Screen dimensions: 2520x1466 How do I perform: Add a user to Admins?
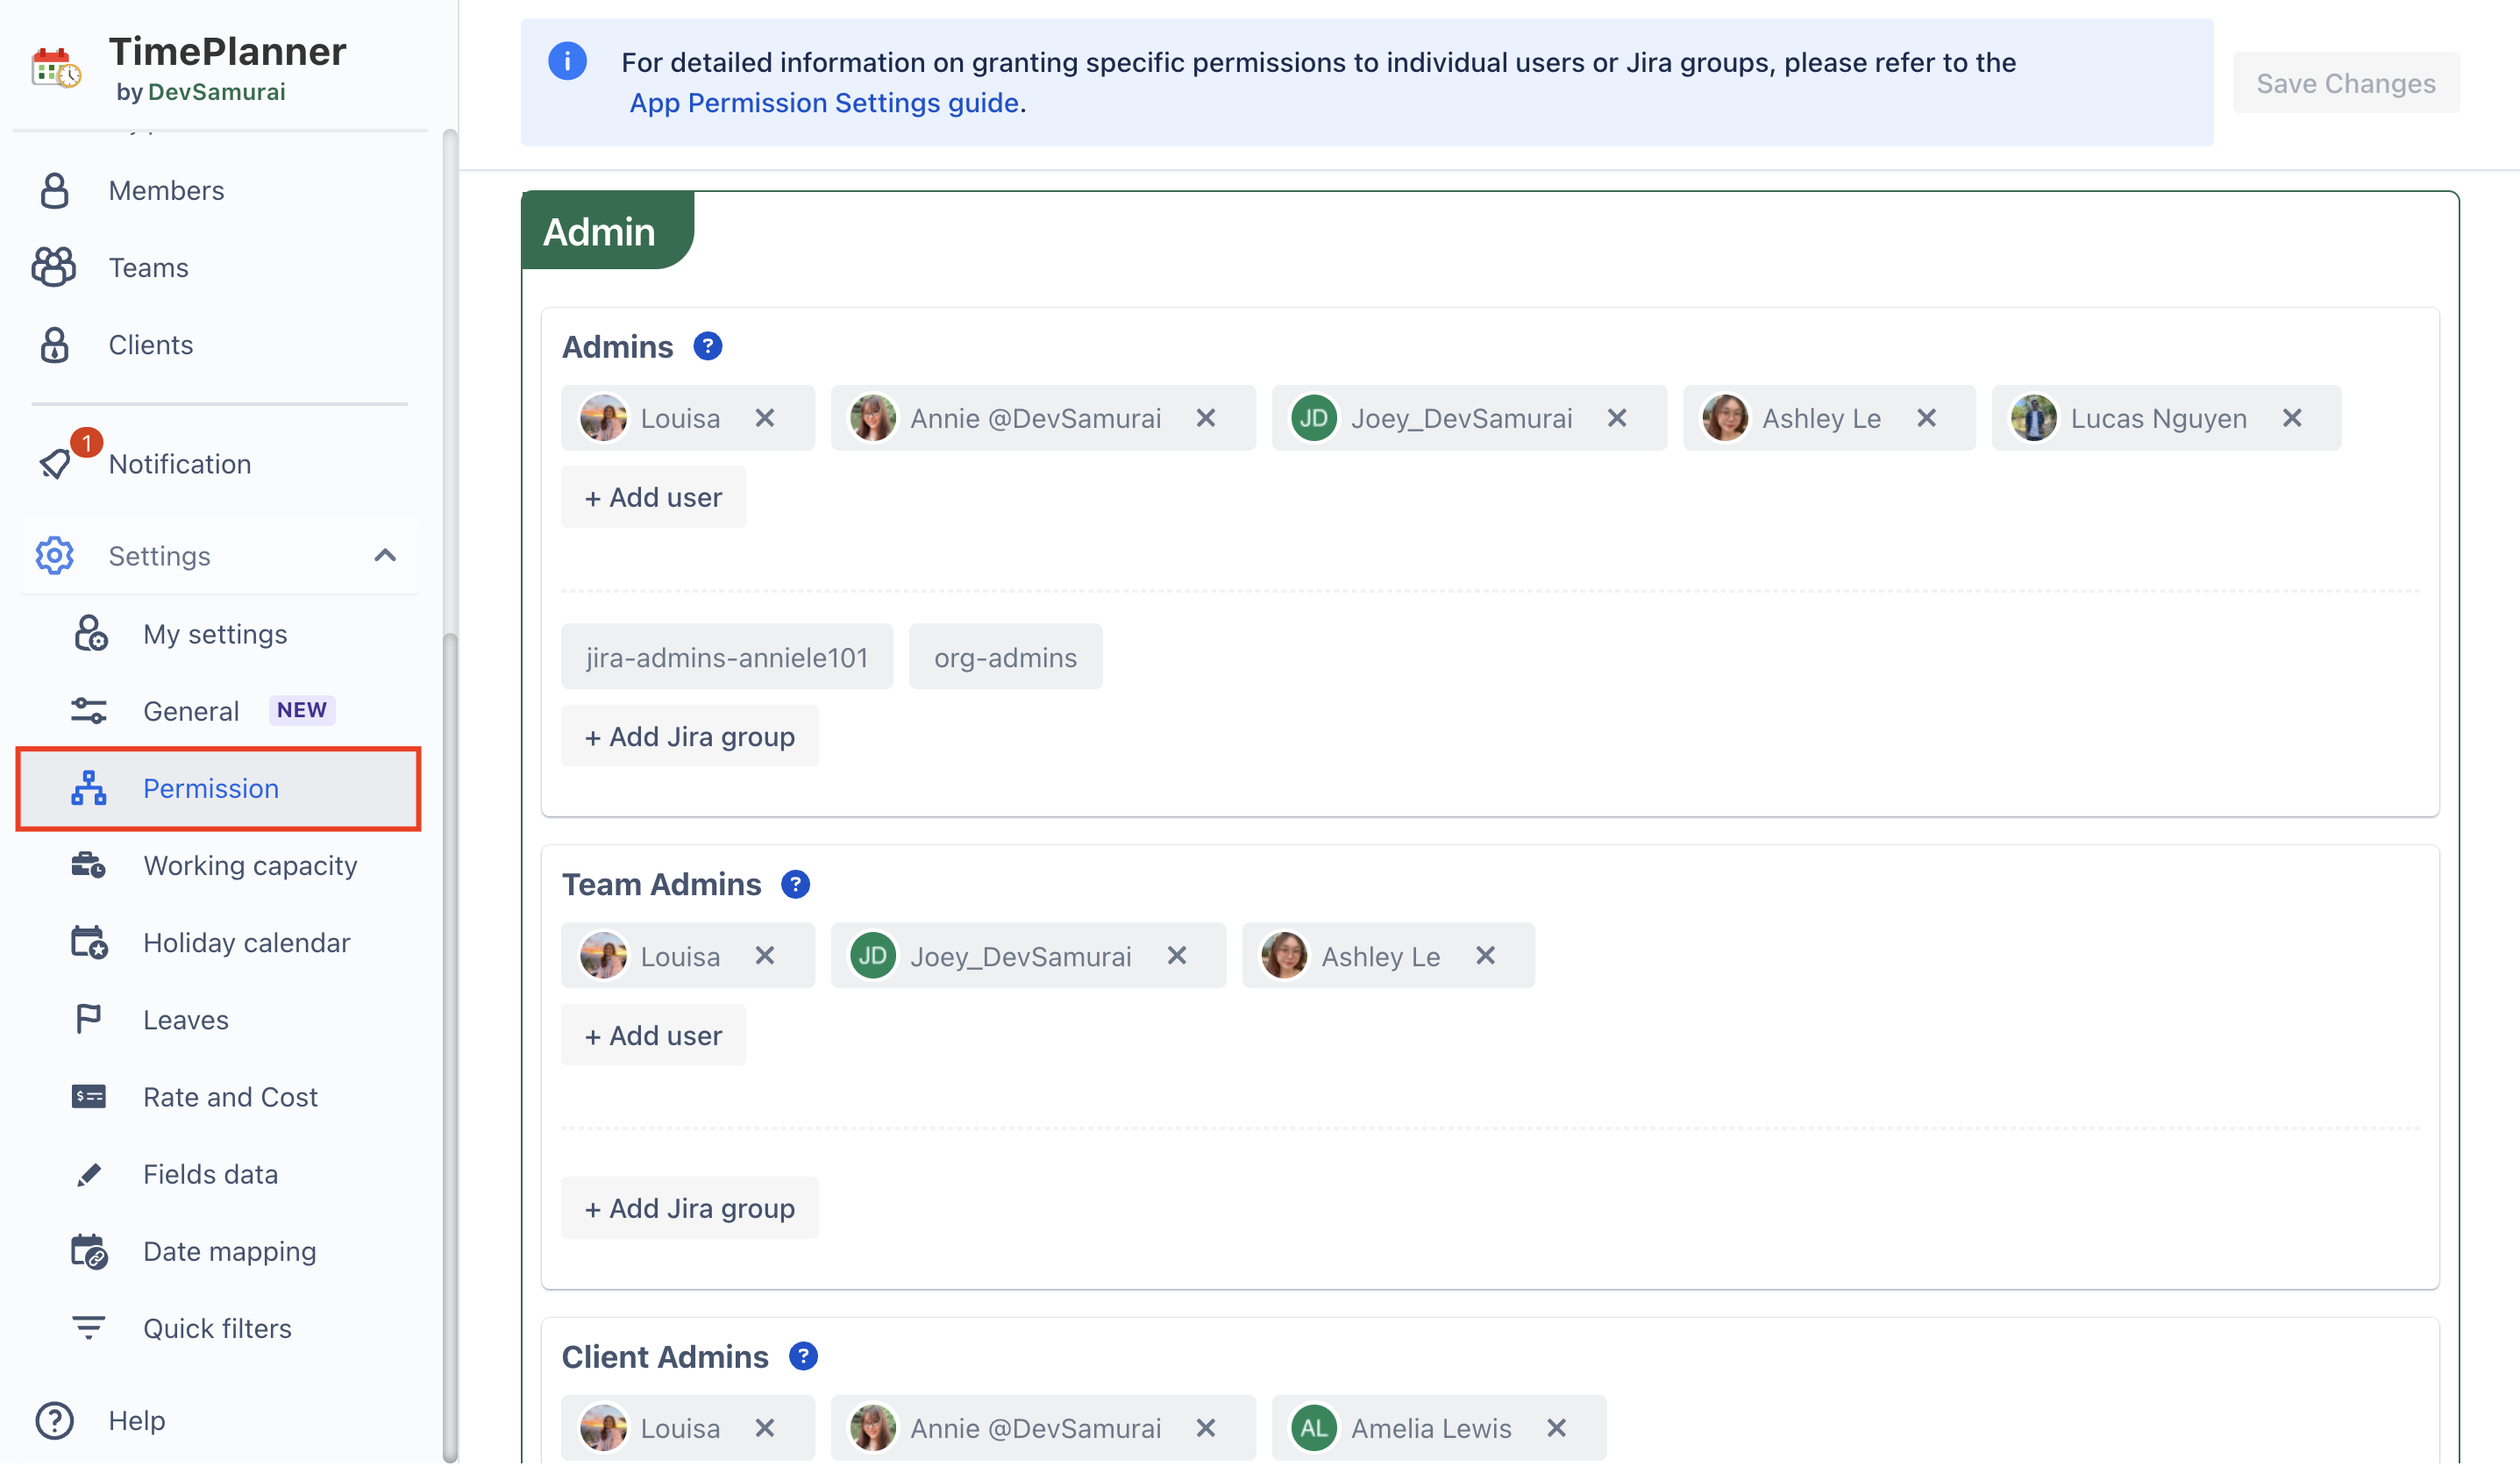tap(653, 497)
